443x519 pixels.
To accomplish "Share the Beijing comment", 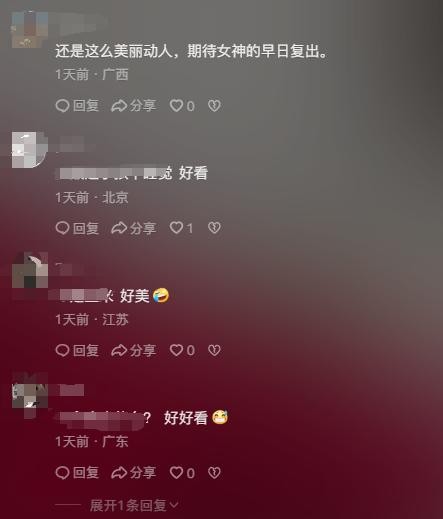I will click(x=133, y=228).
